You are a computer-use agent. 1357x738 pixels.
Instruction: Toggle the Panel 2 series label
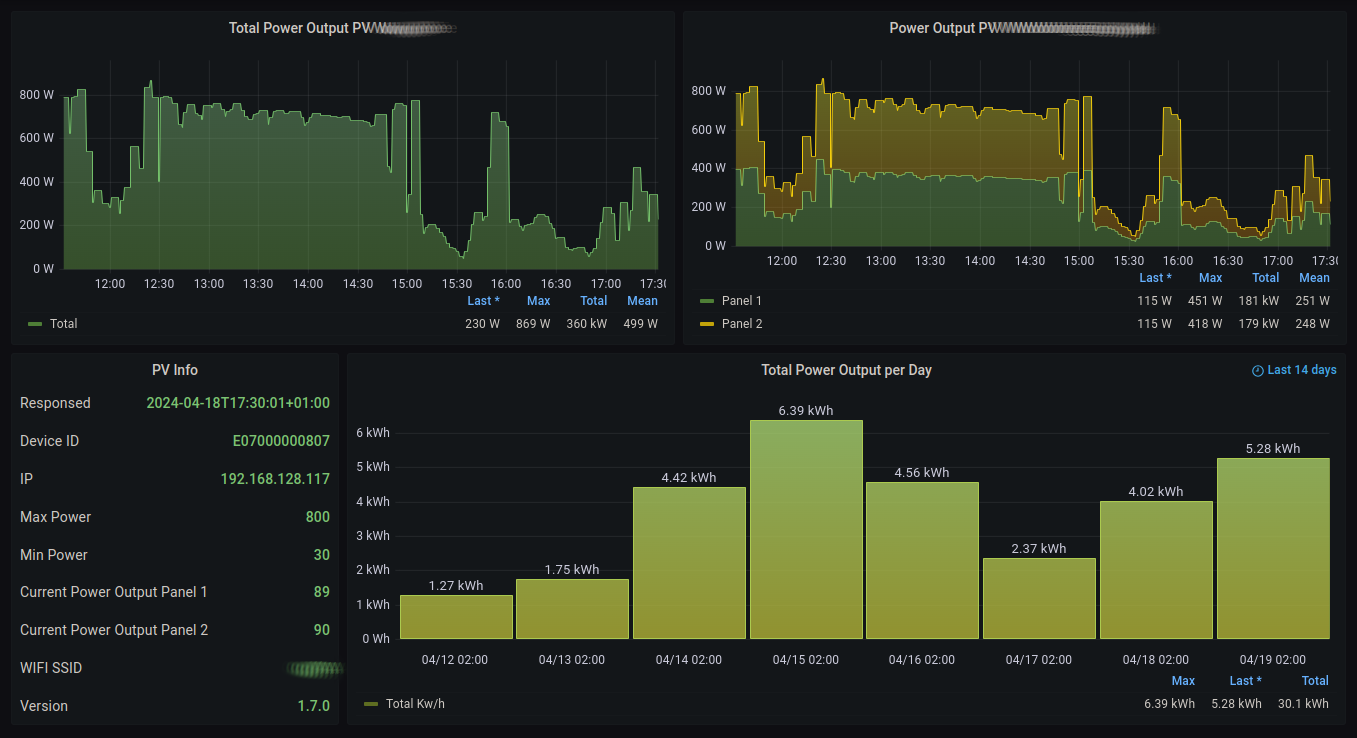[x=741, y=324]
